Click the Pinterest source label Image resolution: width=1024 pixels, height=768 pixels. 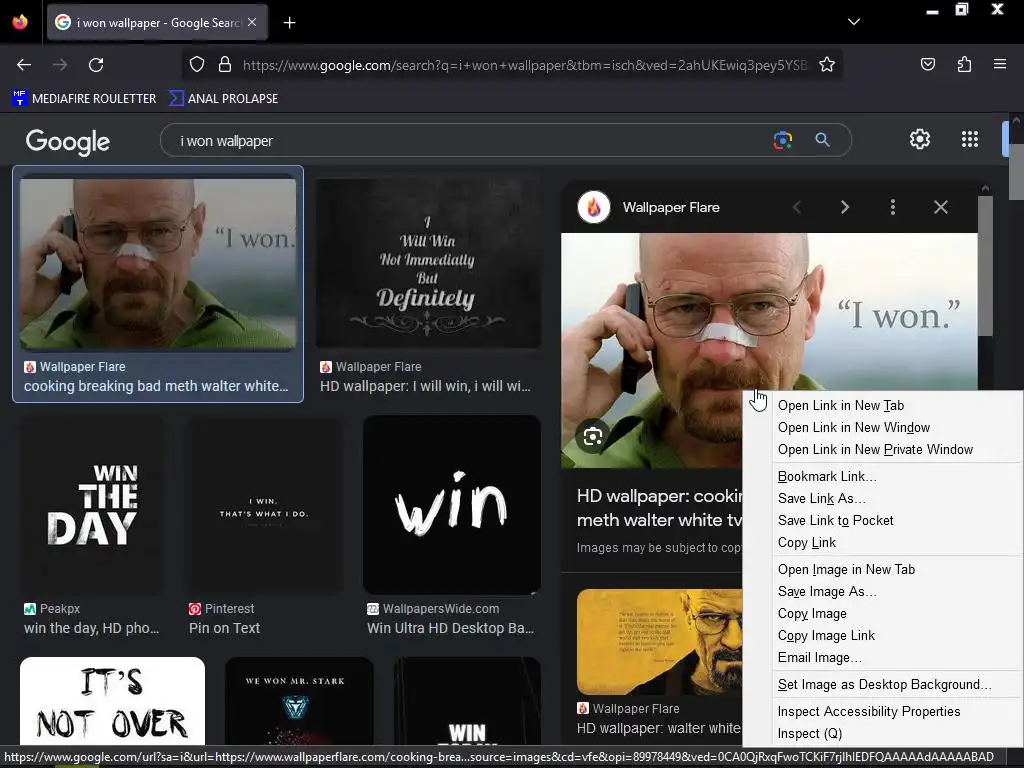tap(221, 609)
